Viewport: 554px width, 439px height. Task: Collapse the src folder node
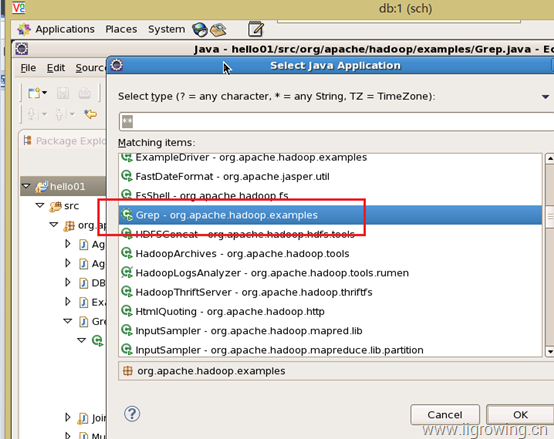[40, 205]
